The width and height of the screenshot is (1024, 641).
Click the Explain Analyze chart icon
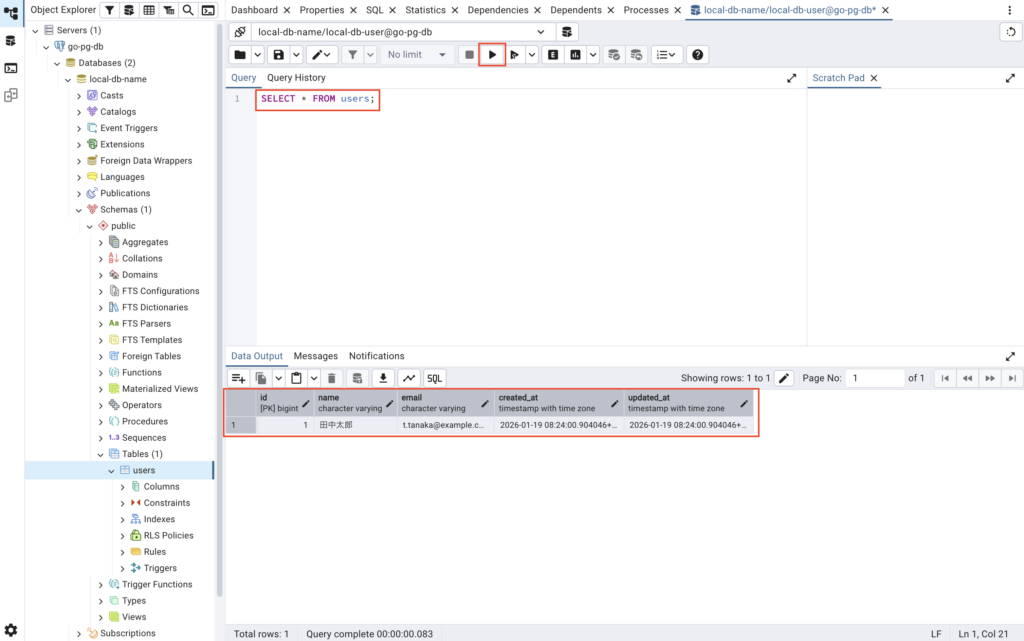[x=575, y=55]
